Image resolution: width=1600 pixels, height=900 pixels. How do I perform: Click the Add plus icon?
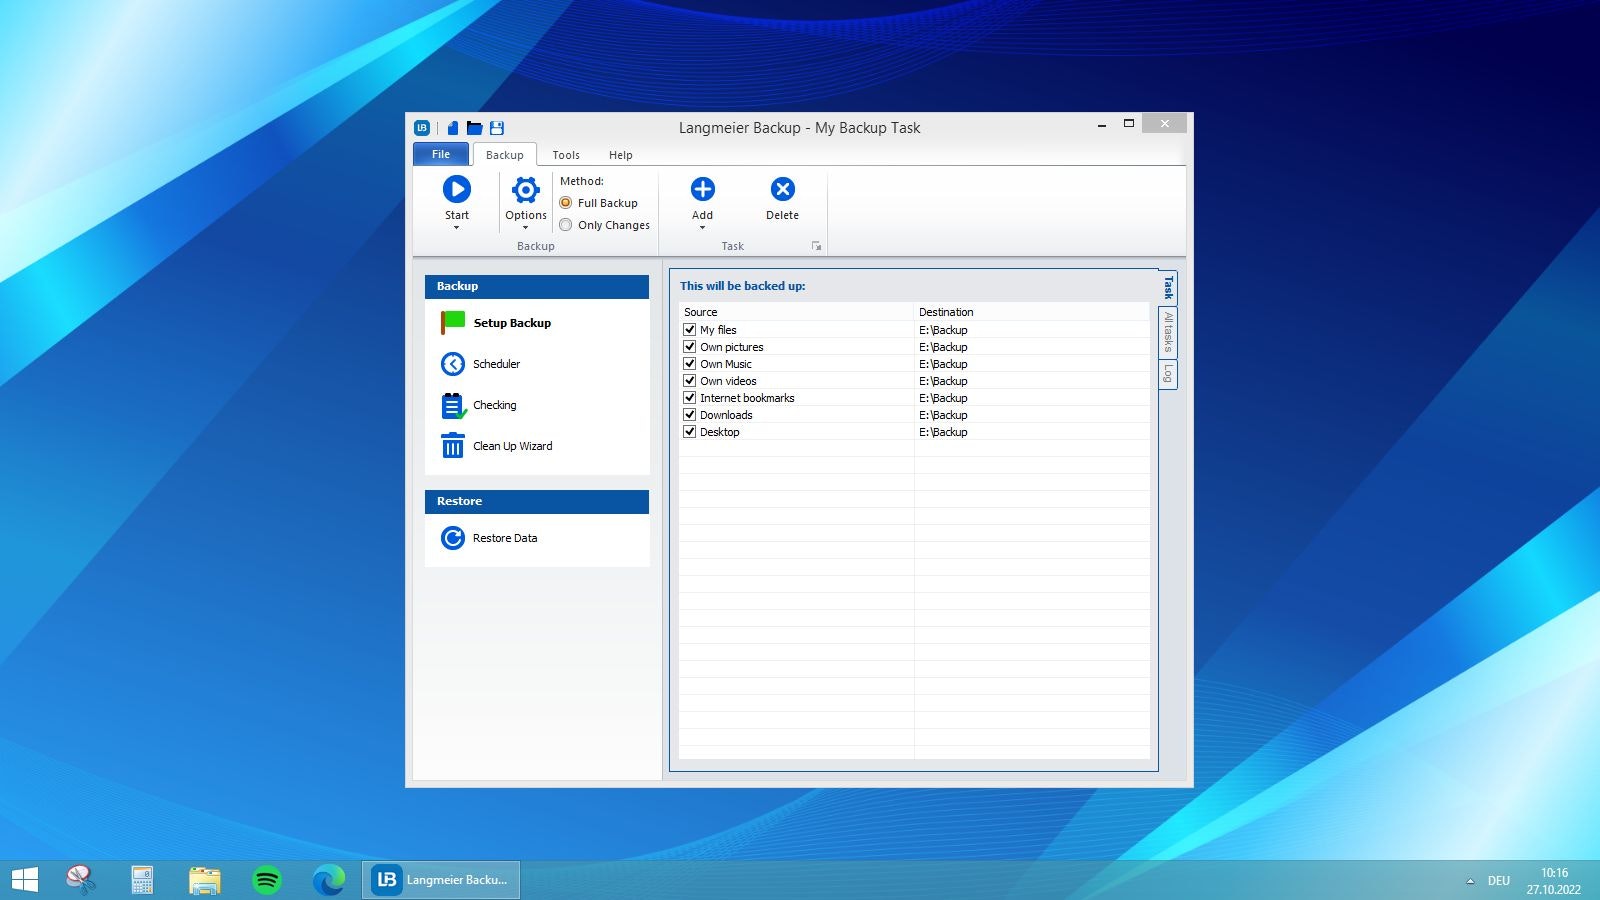[x=703, y=189]
